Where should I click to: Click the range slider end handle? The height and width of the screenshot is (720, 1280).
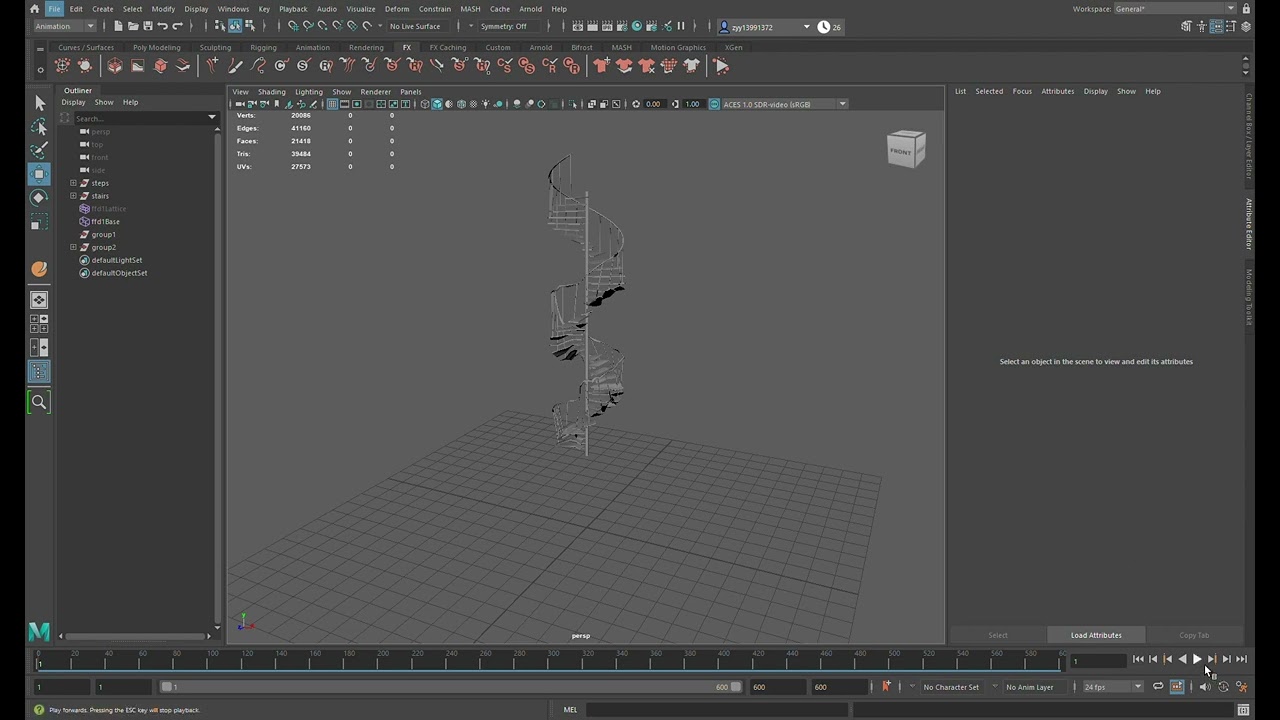point(736,687)
